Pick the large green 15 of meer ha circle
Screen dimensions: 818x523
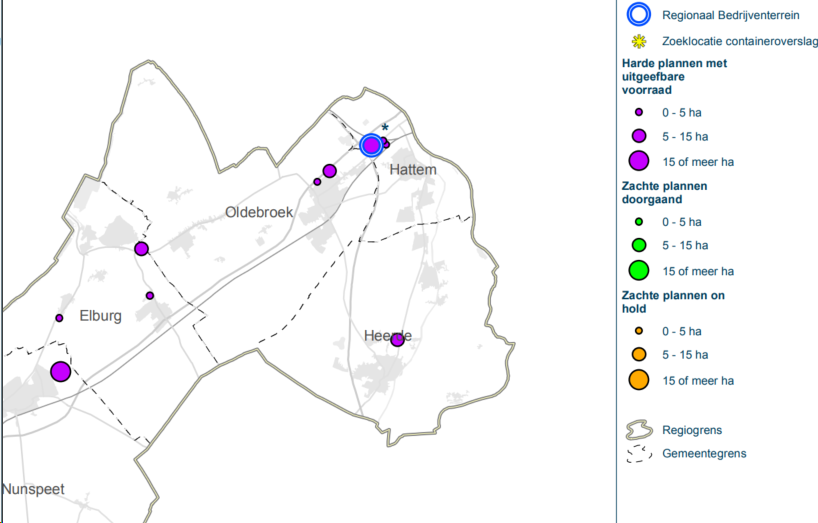[638, 270]
